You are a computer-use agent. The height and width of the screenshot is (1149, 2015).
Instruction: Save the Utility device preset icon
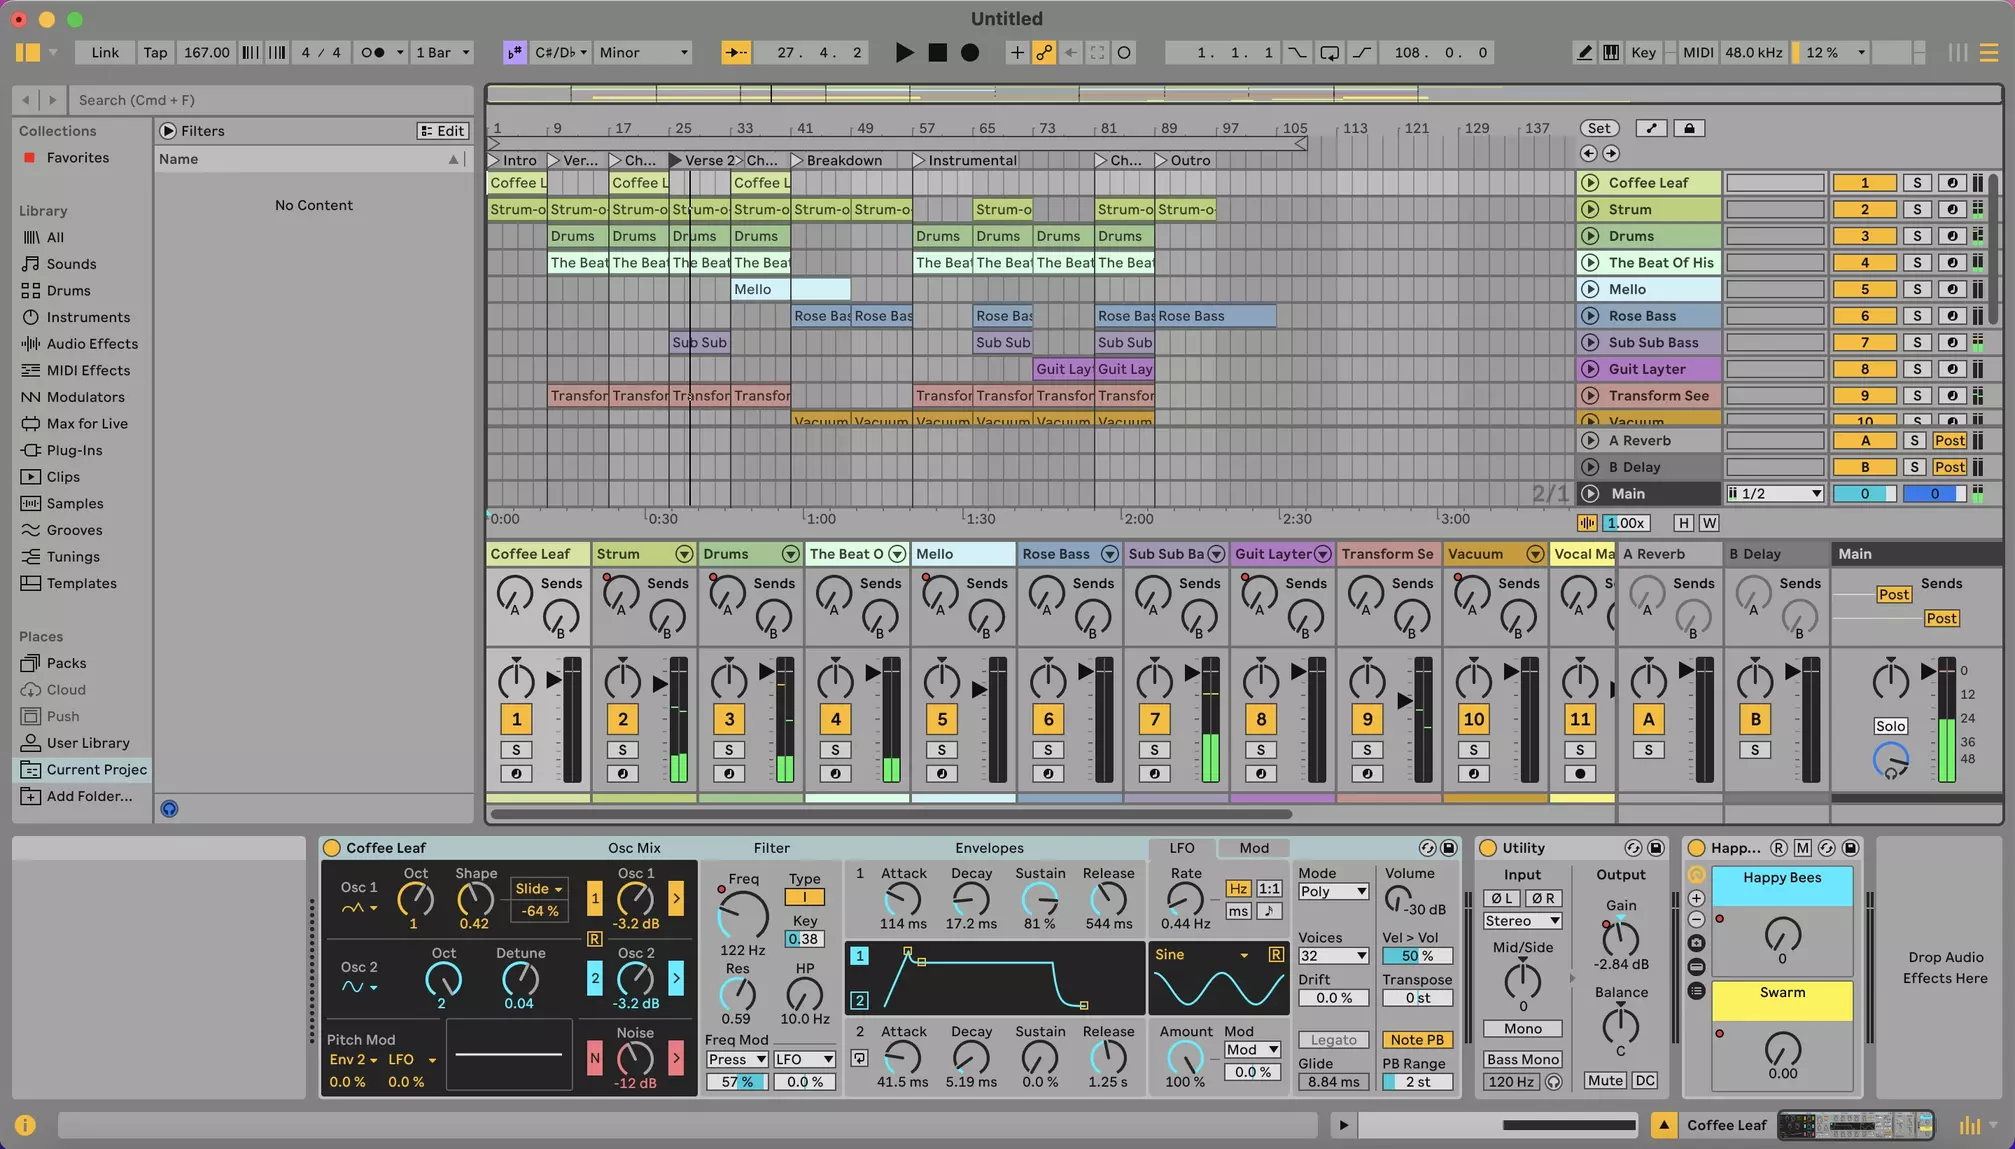pos(1656,848)
